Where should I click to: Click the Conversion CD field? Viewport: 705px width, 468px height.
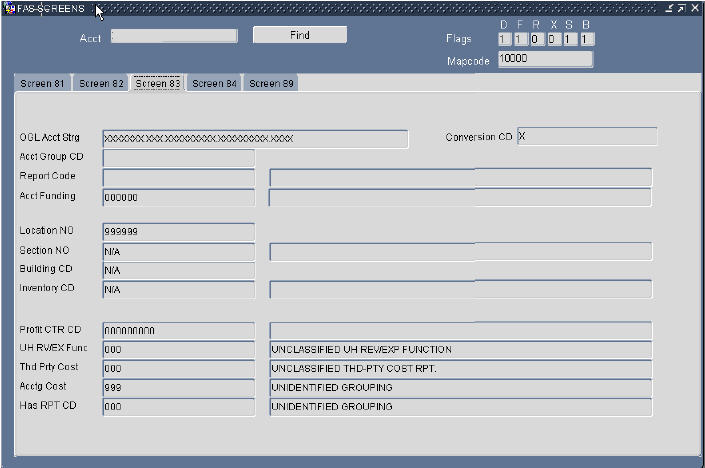(587, 137)
